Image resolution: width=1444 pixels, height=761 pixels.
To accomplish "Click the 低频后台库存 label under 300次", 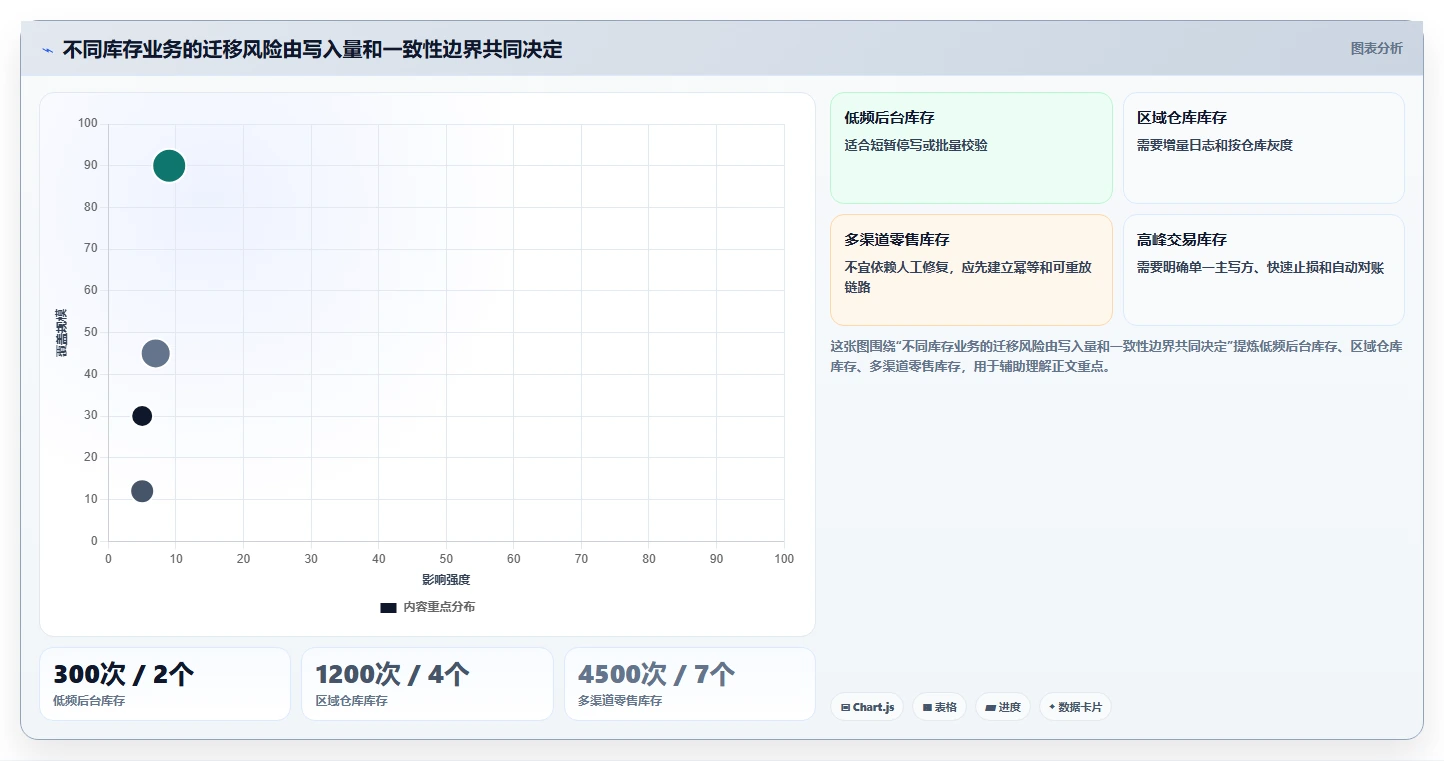I will pos(89,701).
